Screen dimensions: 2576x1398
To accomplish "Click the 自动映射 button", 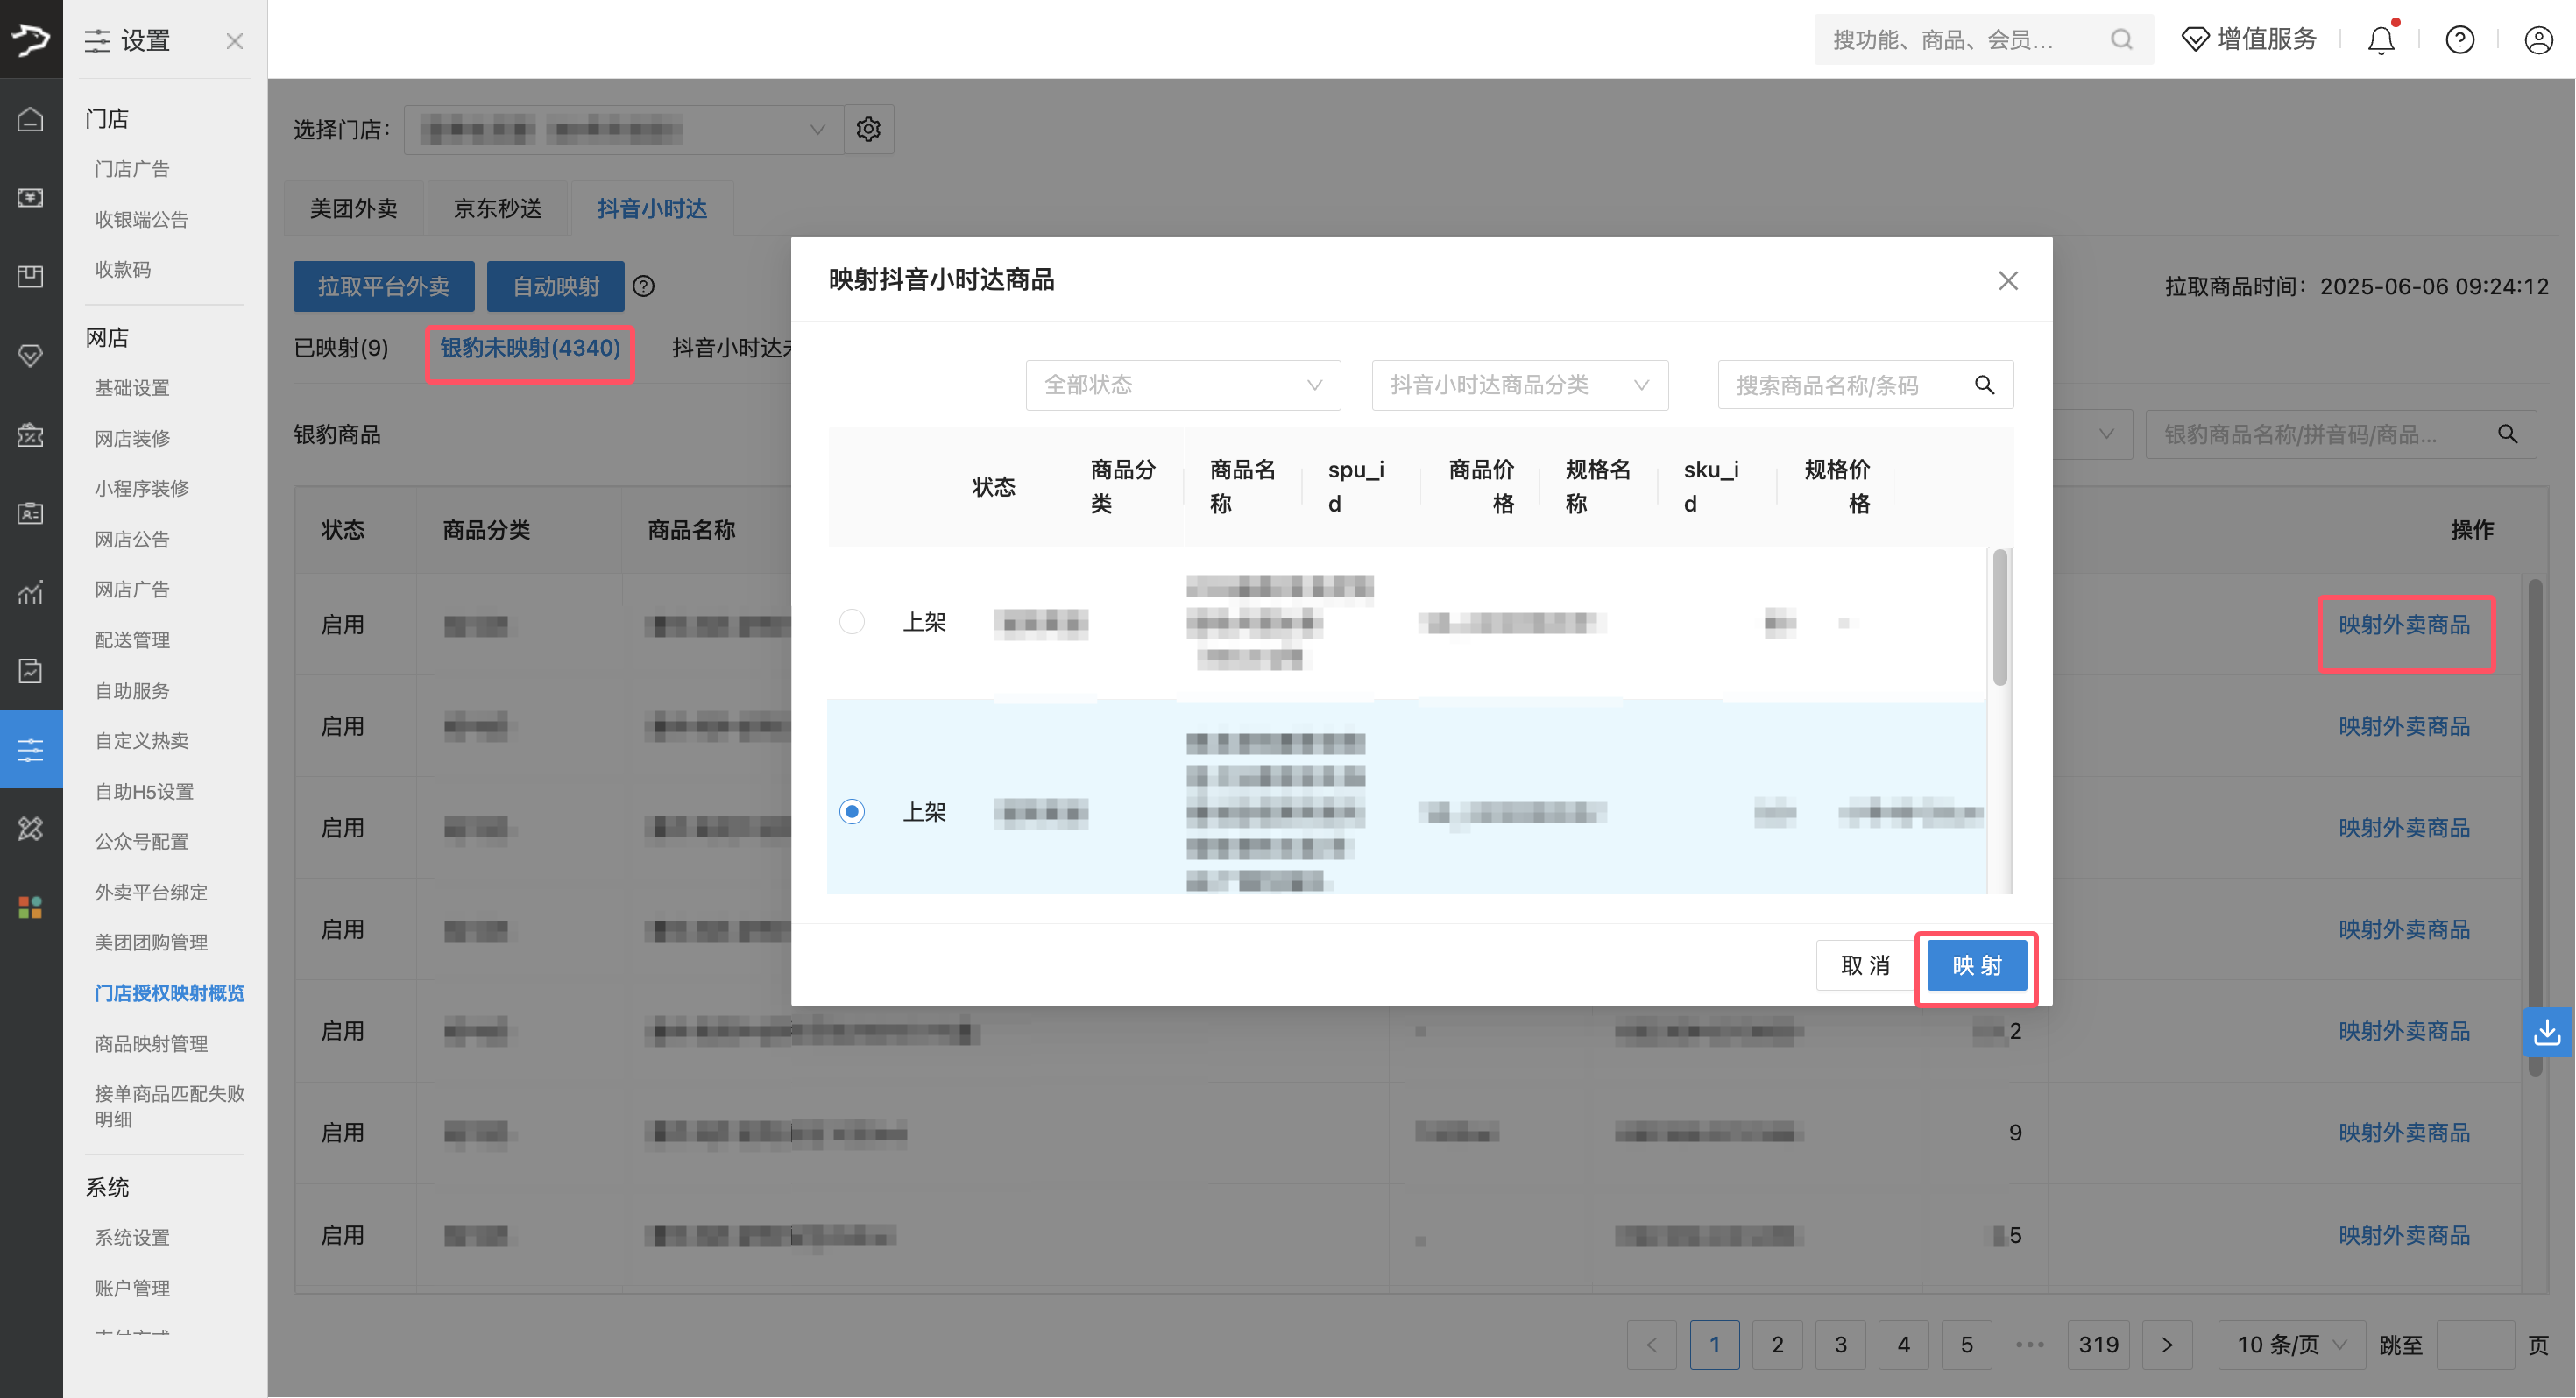I will tap(556, 286).
